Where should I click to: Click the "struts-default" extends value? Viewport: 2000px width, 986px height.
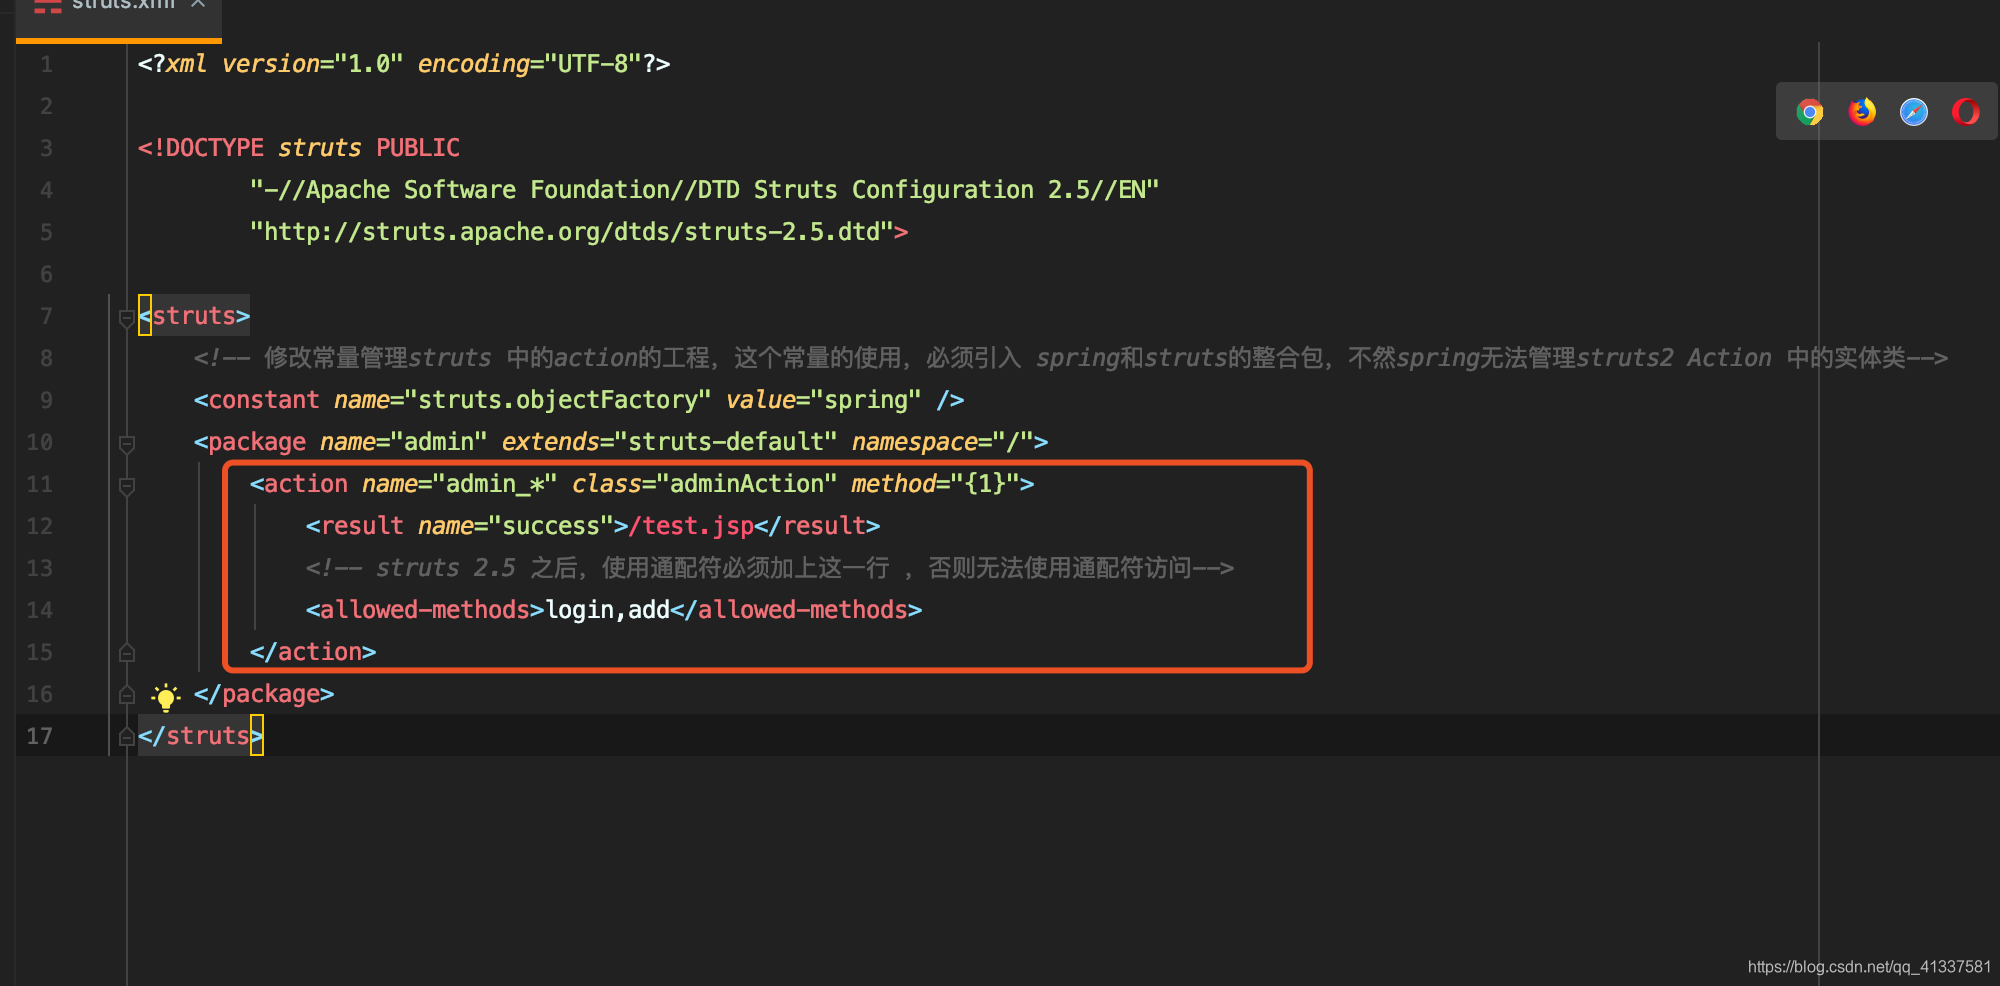click(x=726, y=442)
